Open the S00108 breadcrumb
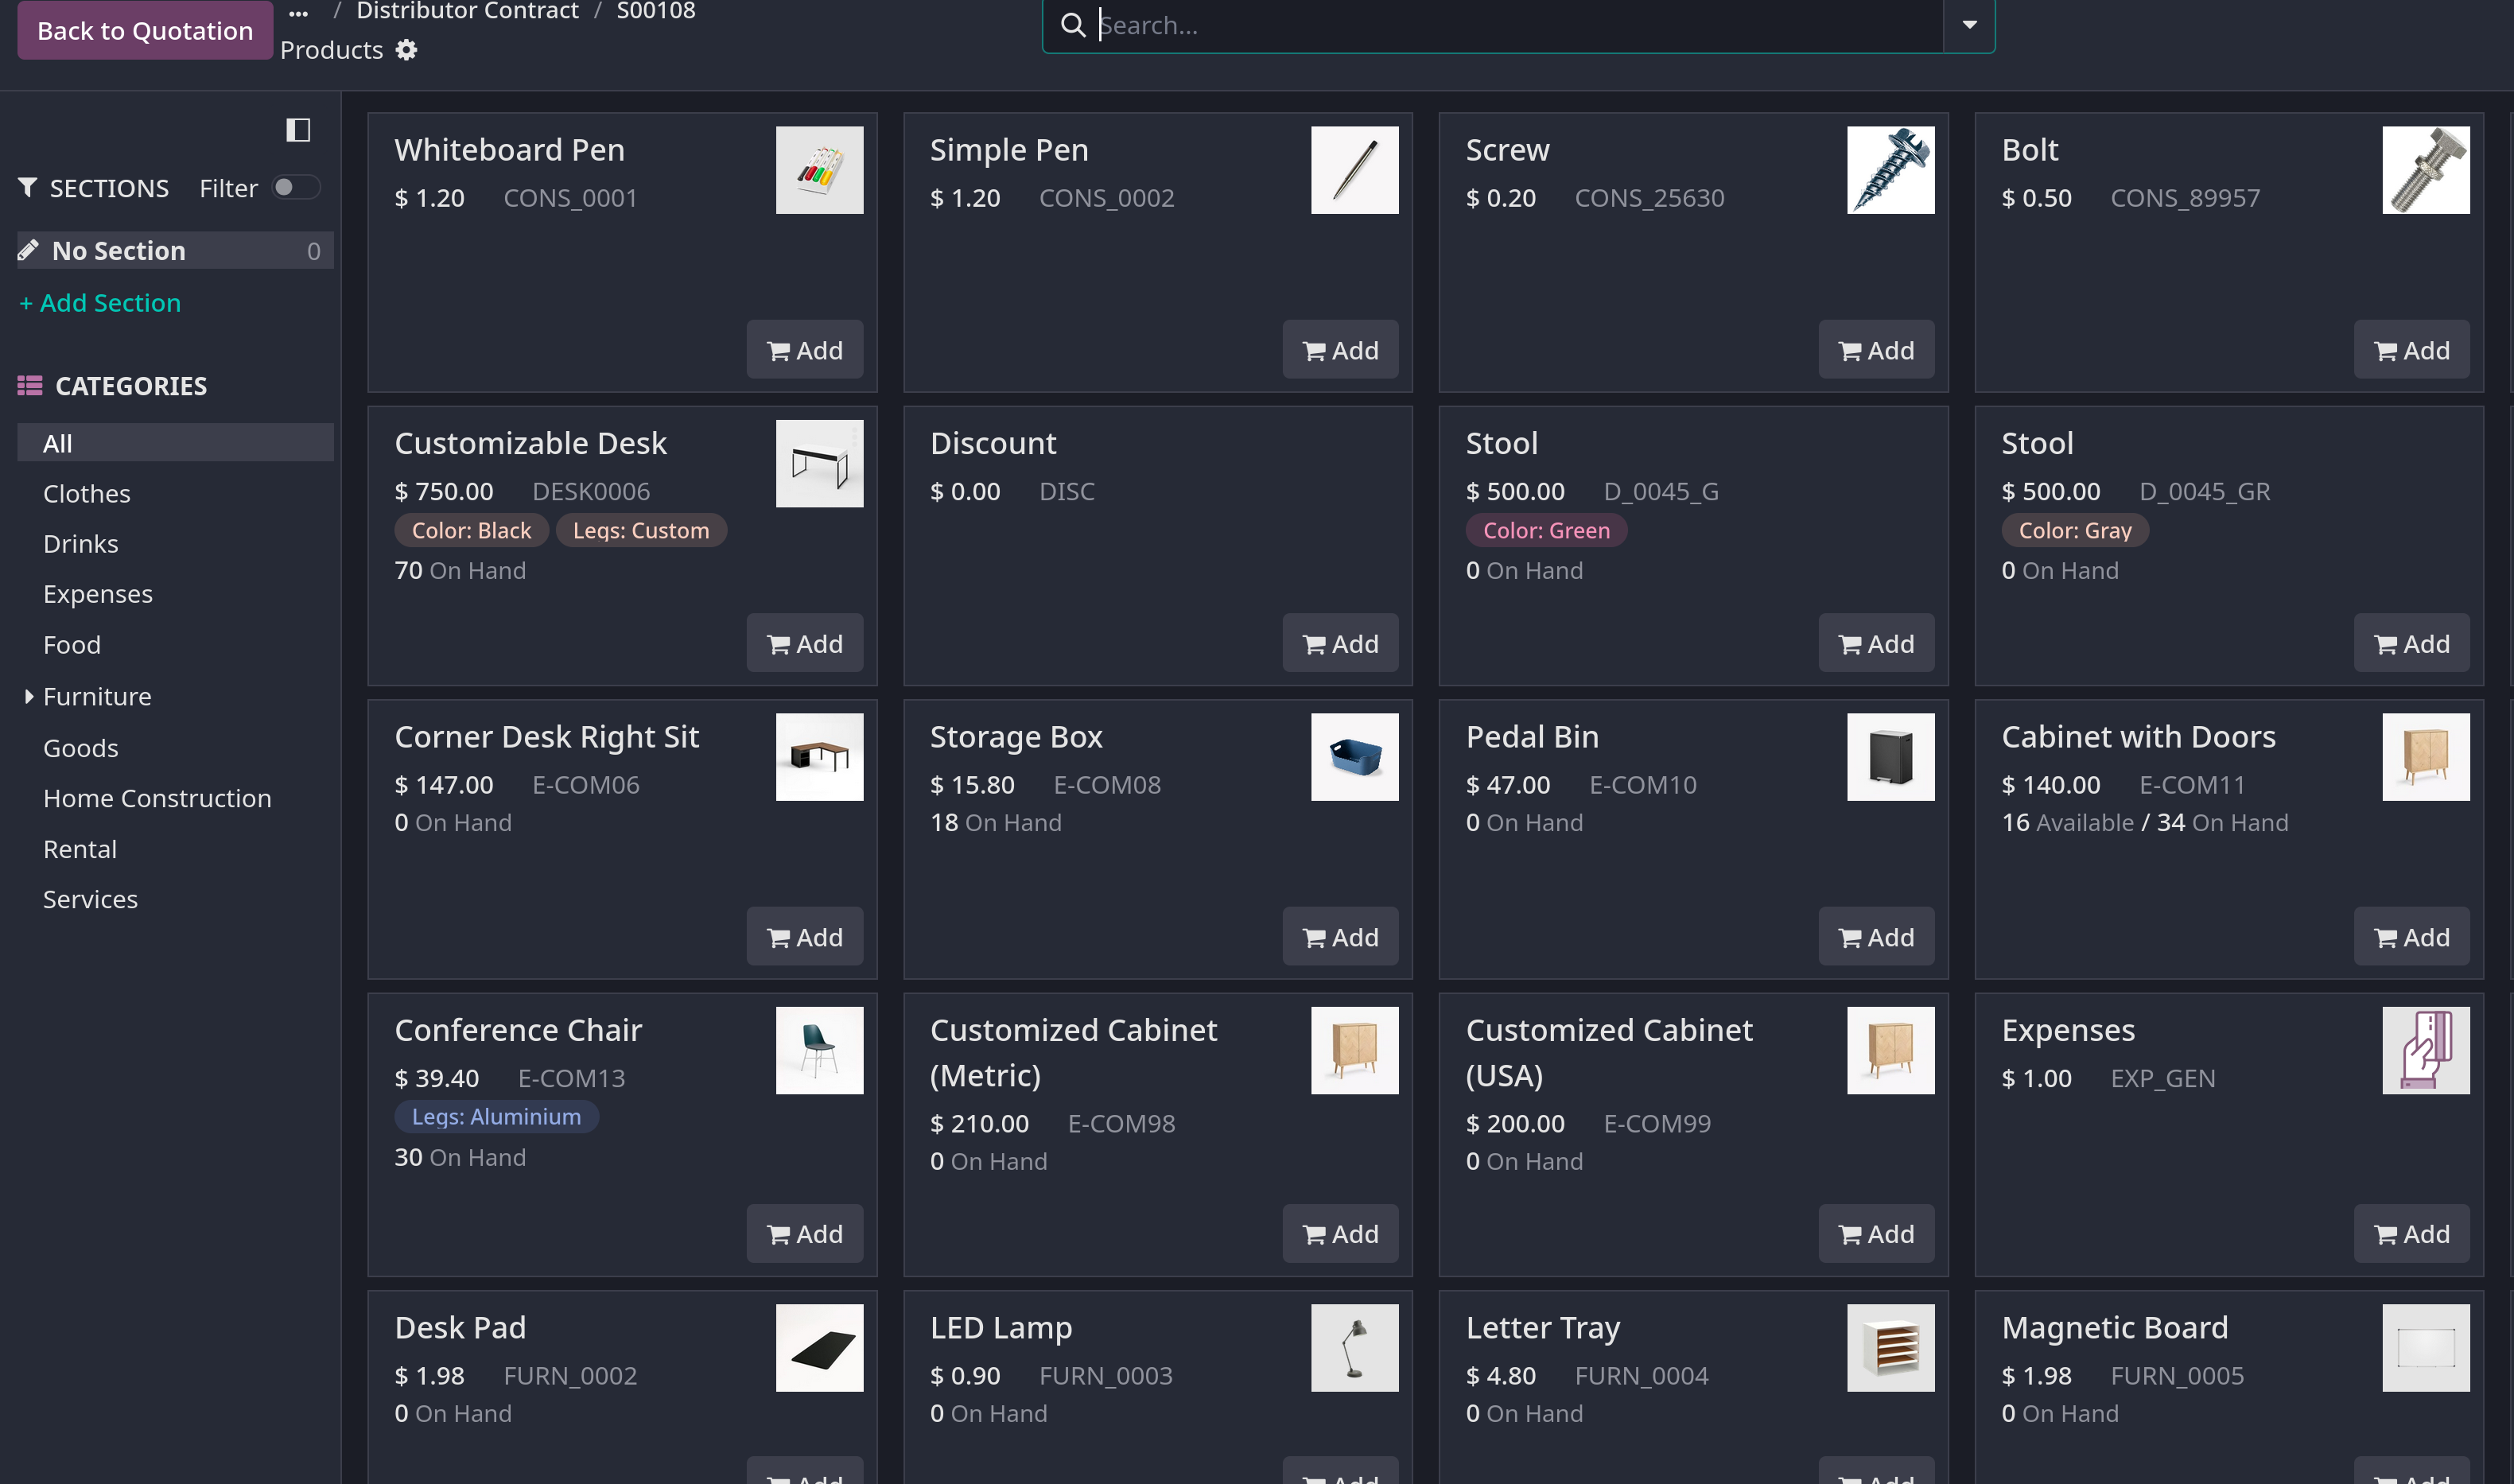 coord(655,11)
